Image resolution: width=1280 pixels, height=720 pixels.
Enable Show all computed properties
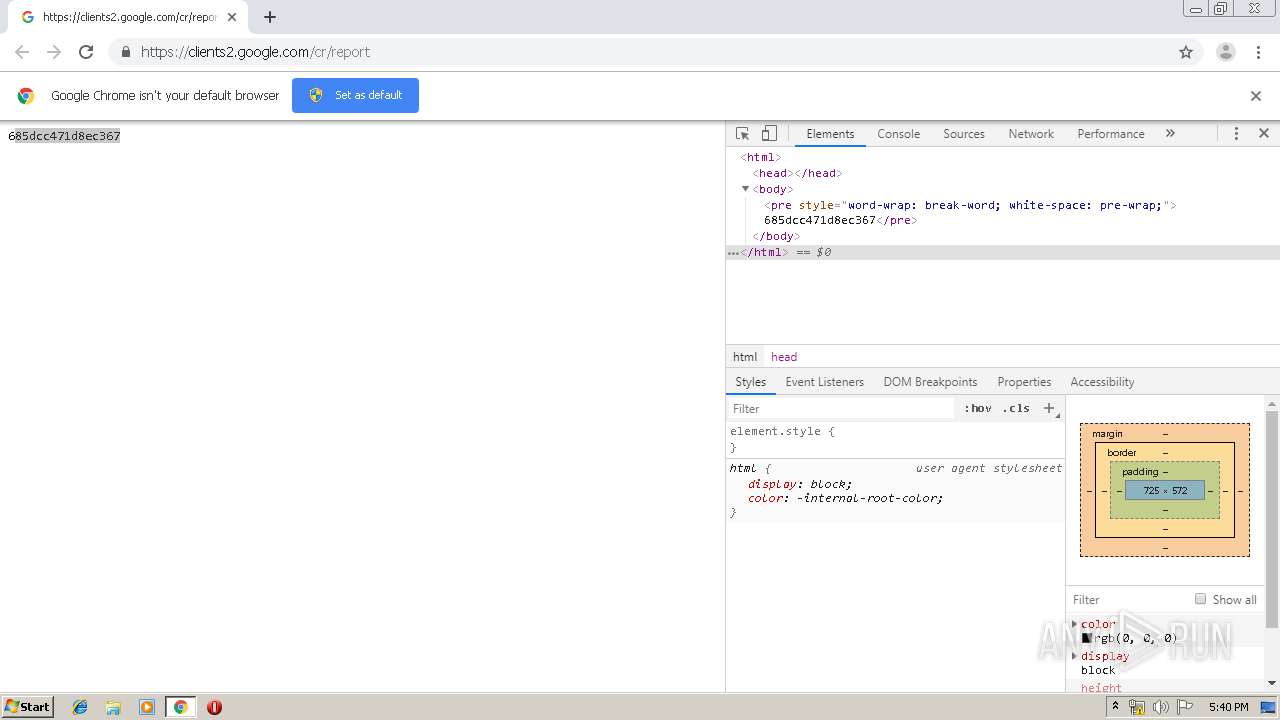coord(1200,599)
